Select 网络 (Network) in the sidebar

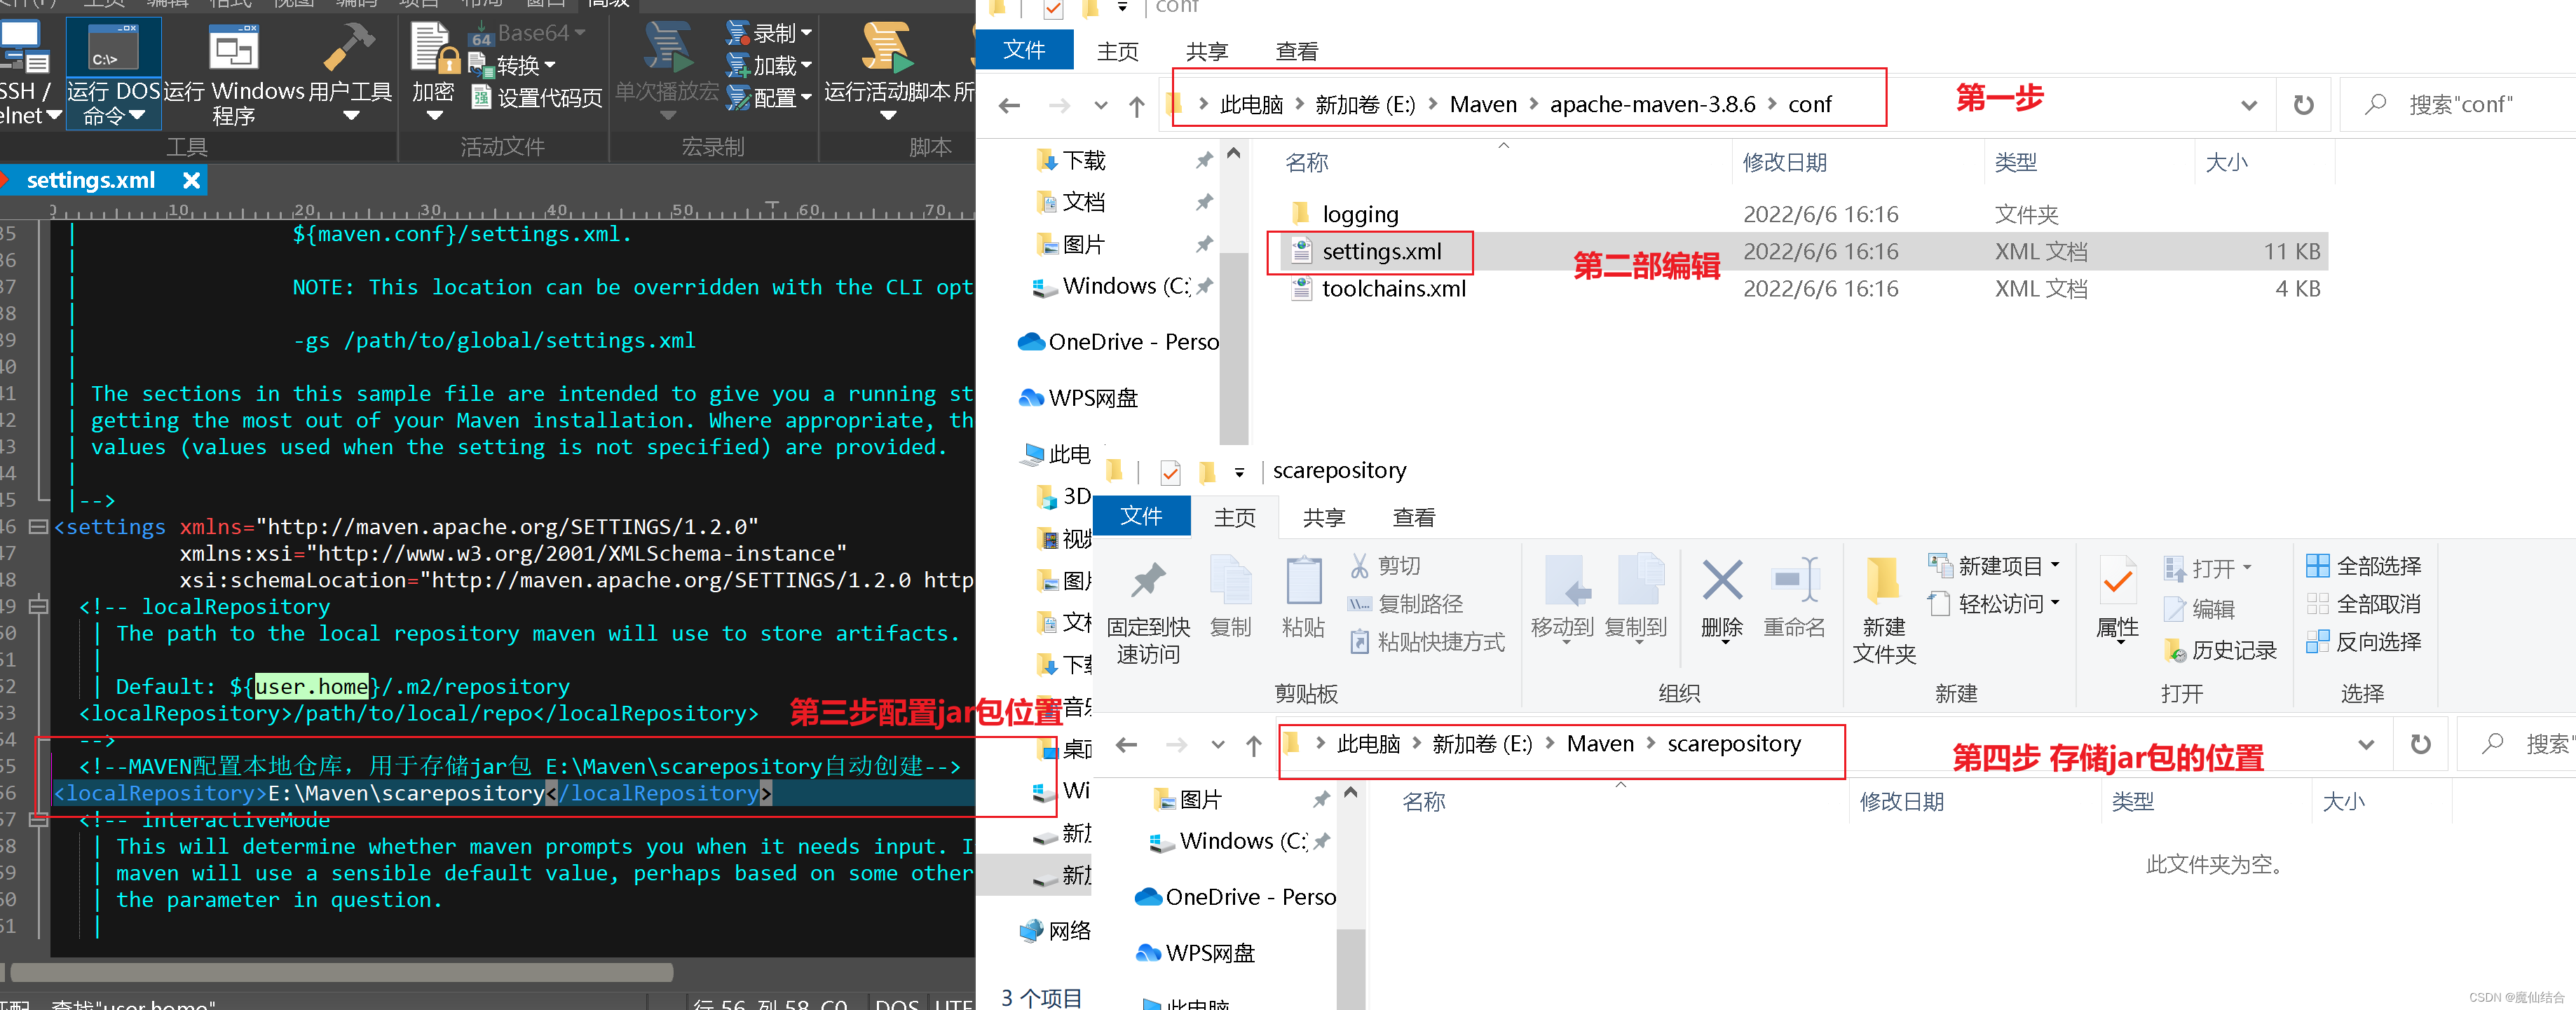click(1054, 931)
